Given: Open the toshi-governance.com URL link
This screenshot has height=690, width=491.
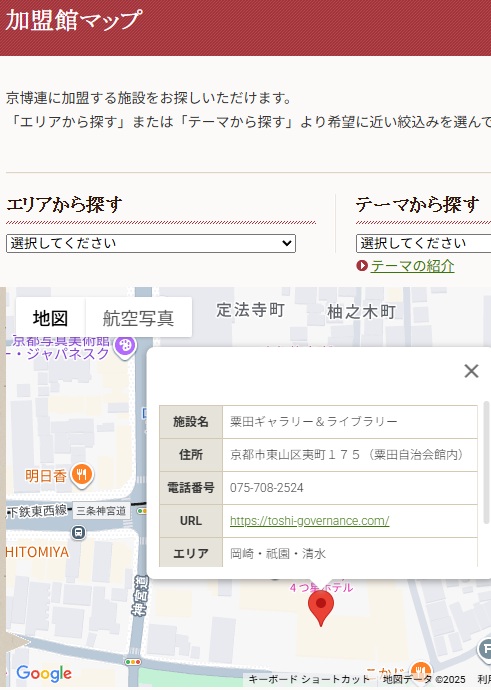Looking at the screenshot, I should tap(309, 521).
